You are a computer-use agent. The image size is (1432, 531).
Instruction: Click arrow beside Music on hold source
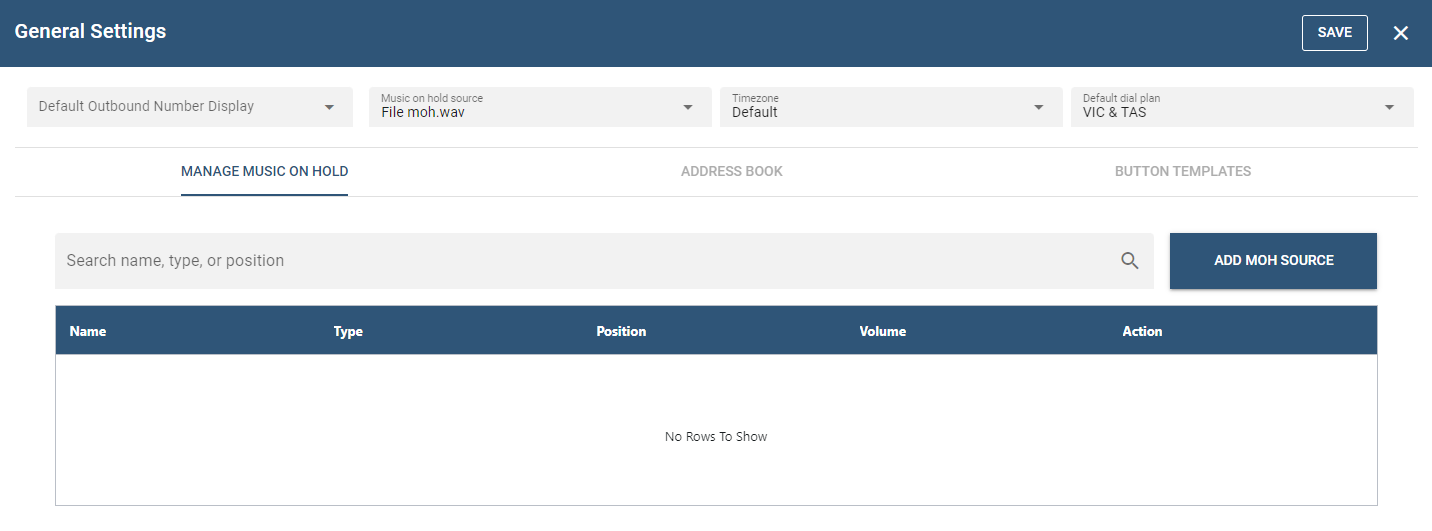pyautogui.click(x=687, y=107)
